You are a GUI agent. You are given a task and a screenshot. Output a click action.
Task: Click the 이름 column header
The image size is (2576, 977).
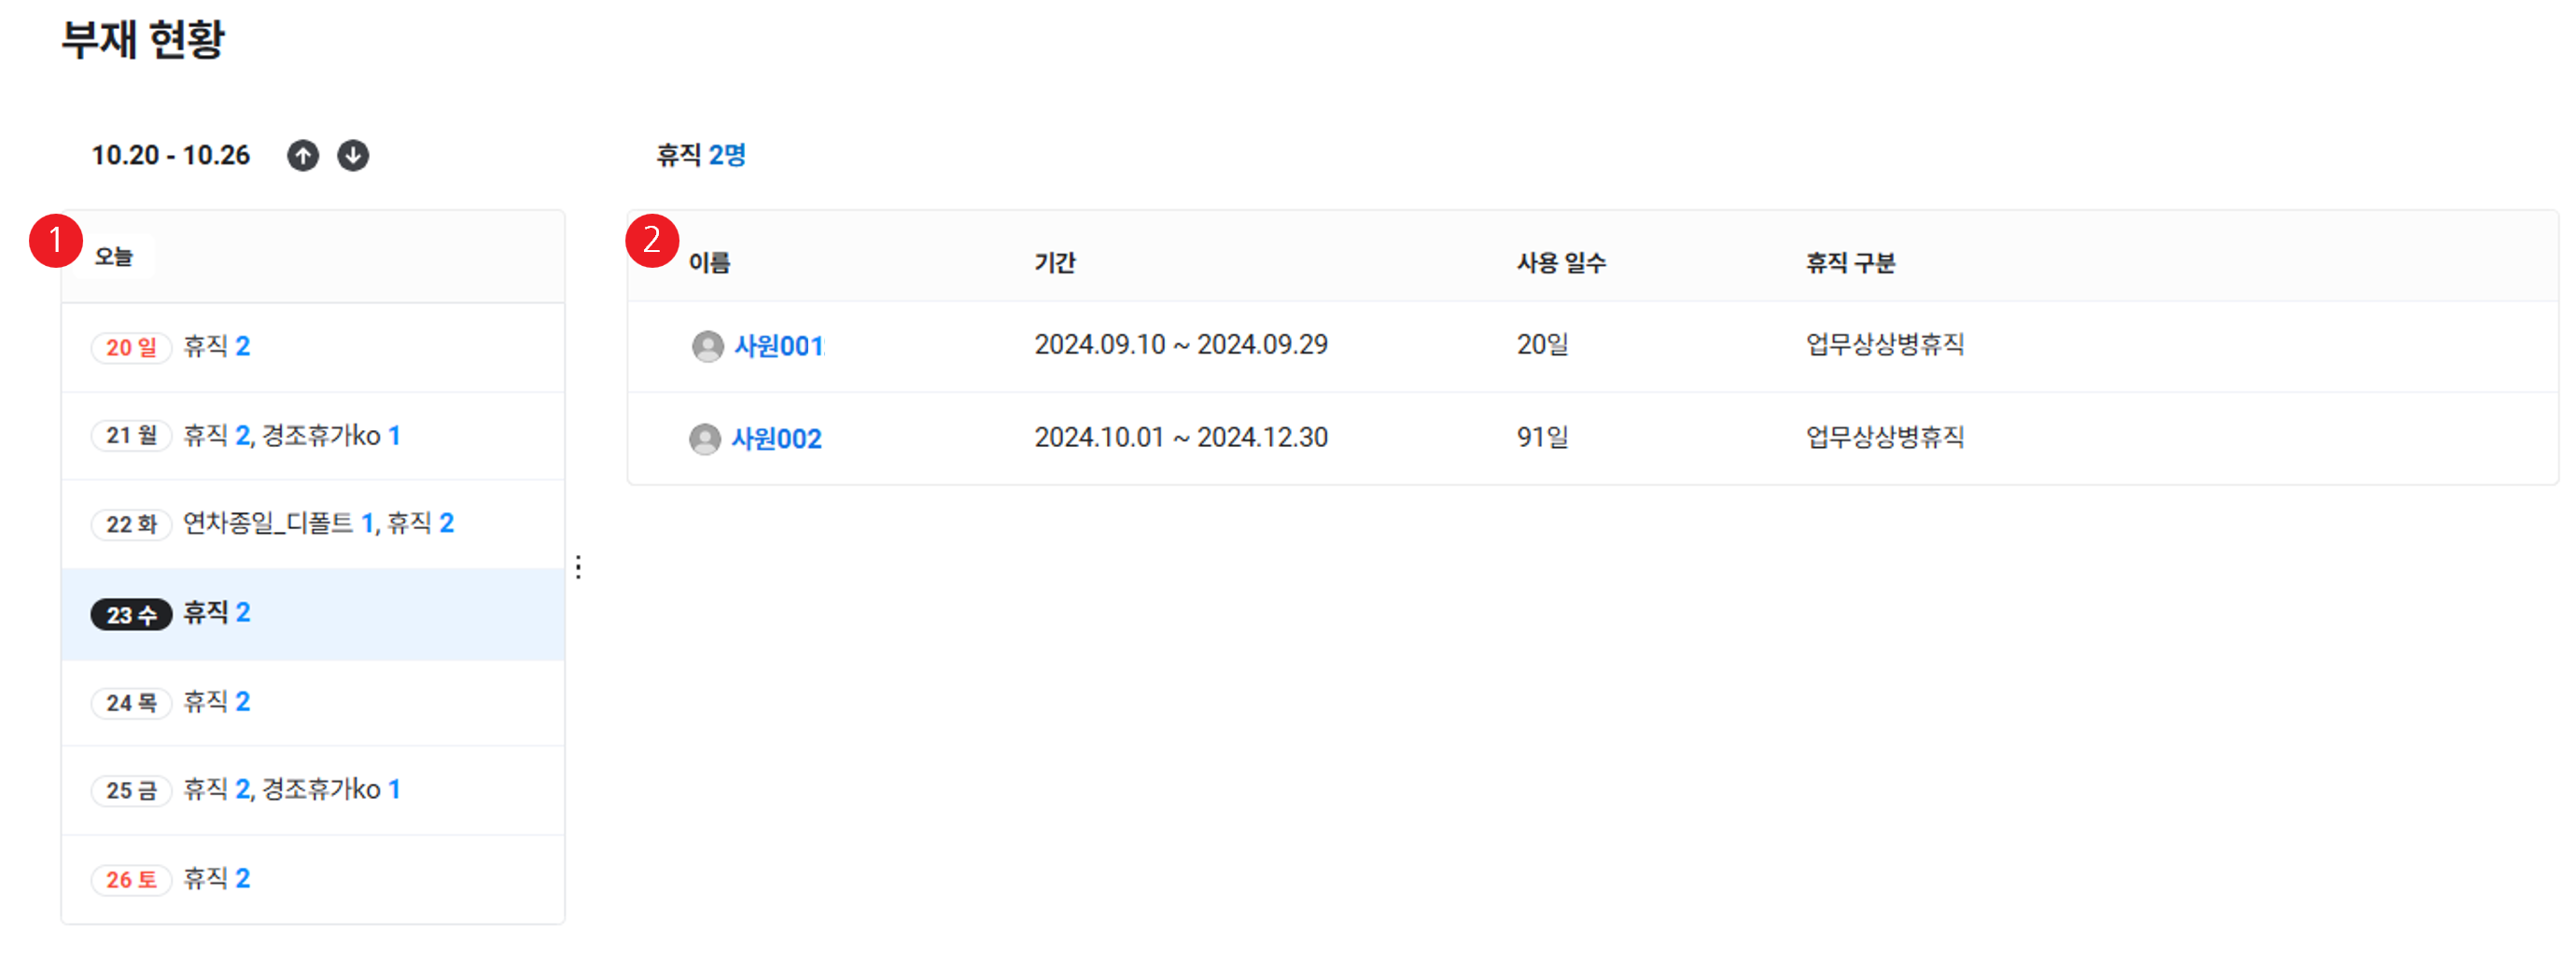click(710, 263)
